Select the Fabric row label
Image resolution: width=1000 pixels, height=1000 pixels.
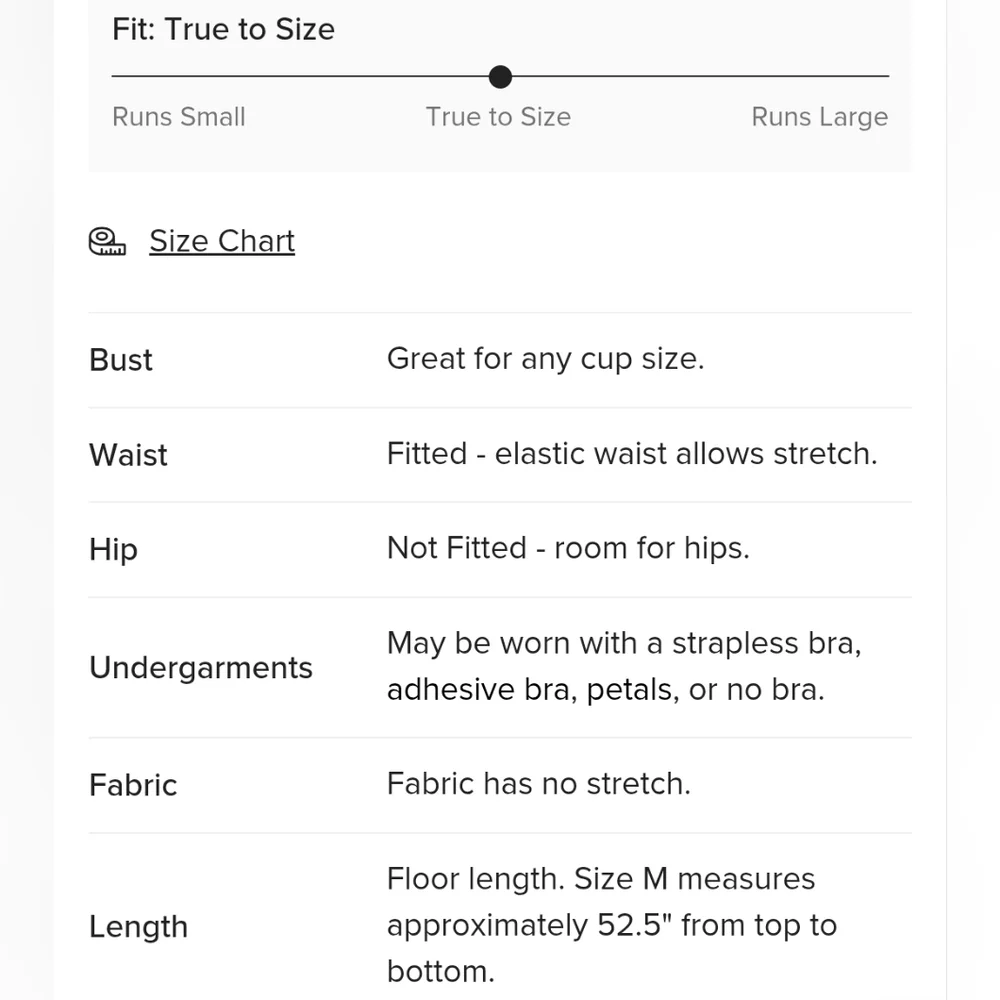[133, 785]
